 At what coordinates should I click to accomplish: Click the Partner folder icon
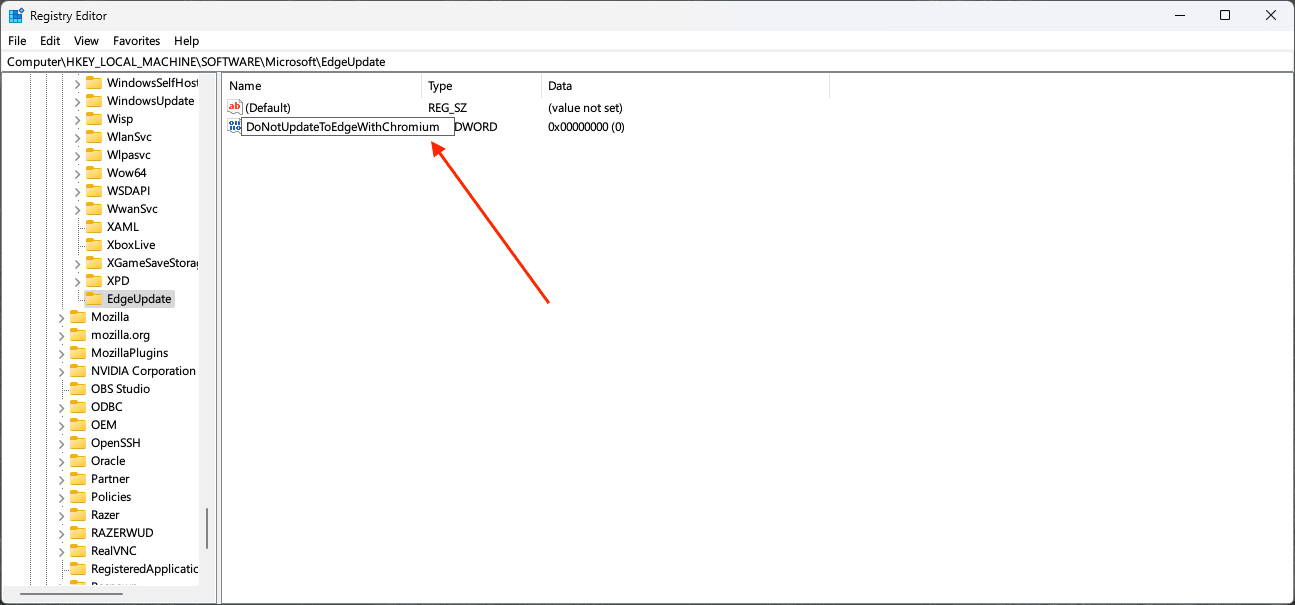pyautogui.click(x=78, y=479)
